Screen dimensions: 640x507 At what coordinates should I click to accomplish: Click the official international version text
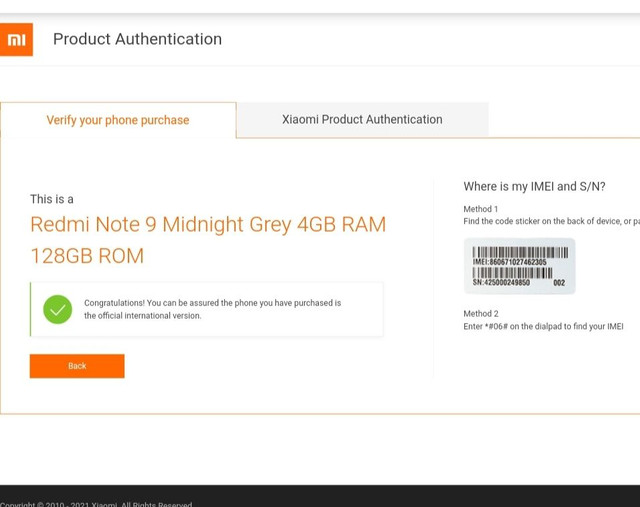point(142,316)
